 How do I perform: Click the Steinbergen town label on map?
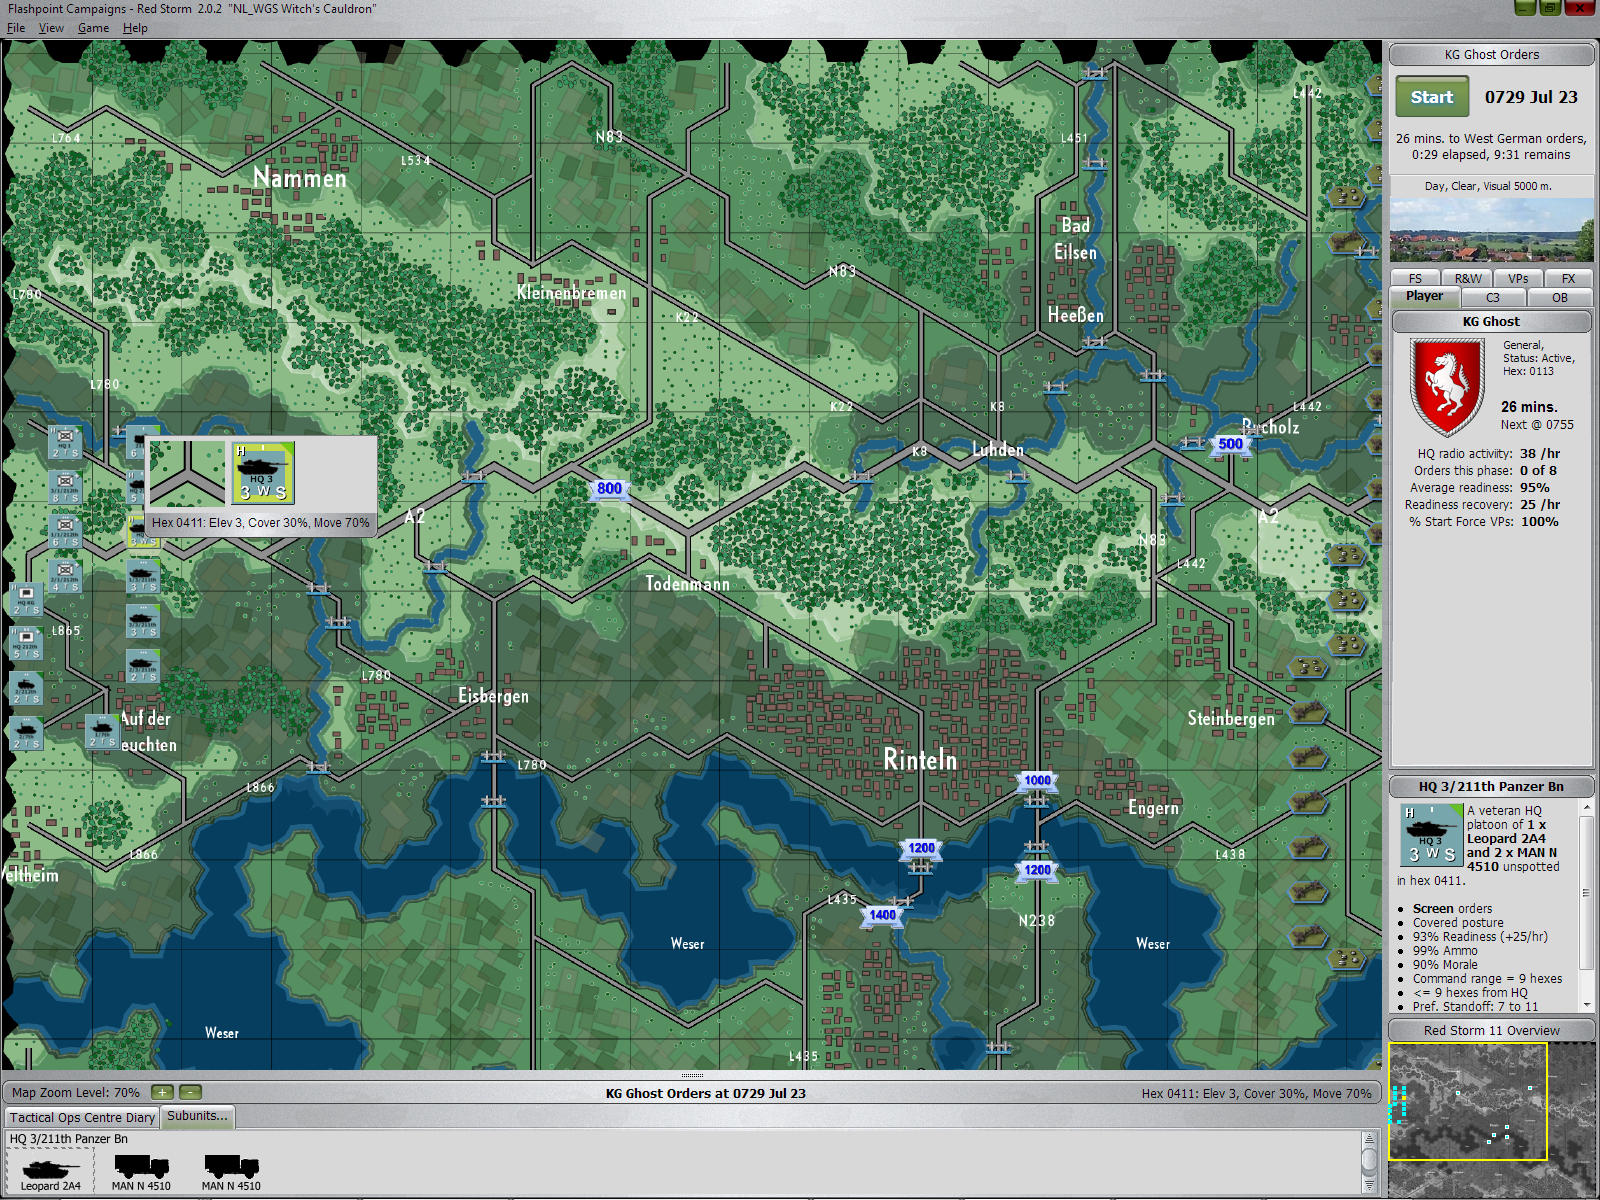point(1231,718)
